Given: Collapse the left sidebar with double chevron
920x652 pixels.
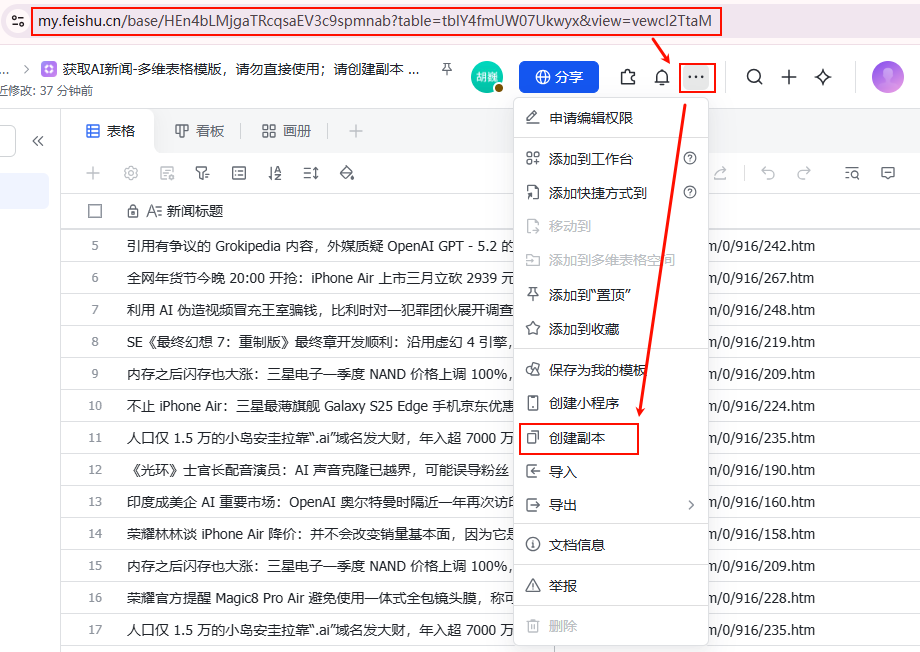Looking at the screenshot, I should (x=38, y=141).
